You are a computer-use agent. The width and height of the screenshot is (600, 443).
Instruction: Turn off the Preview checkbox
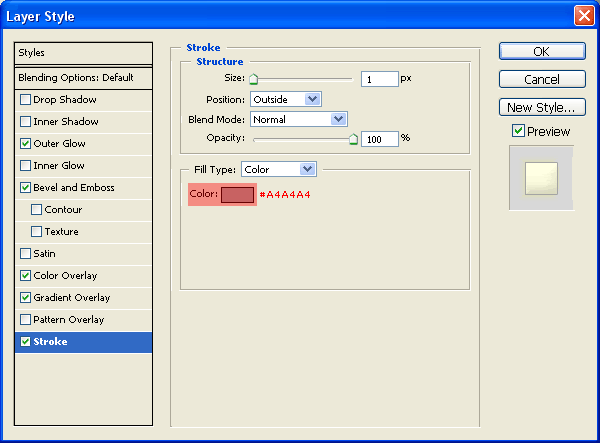518,131
